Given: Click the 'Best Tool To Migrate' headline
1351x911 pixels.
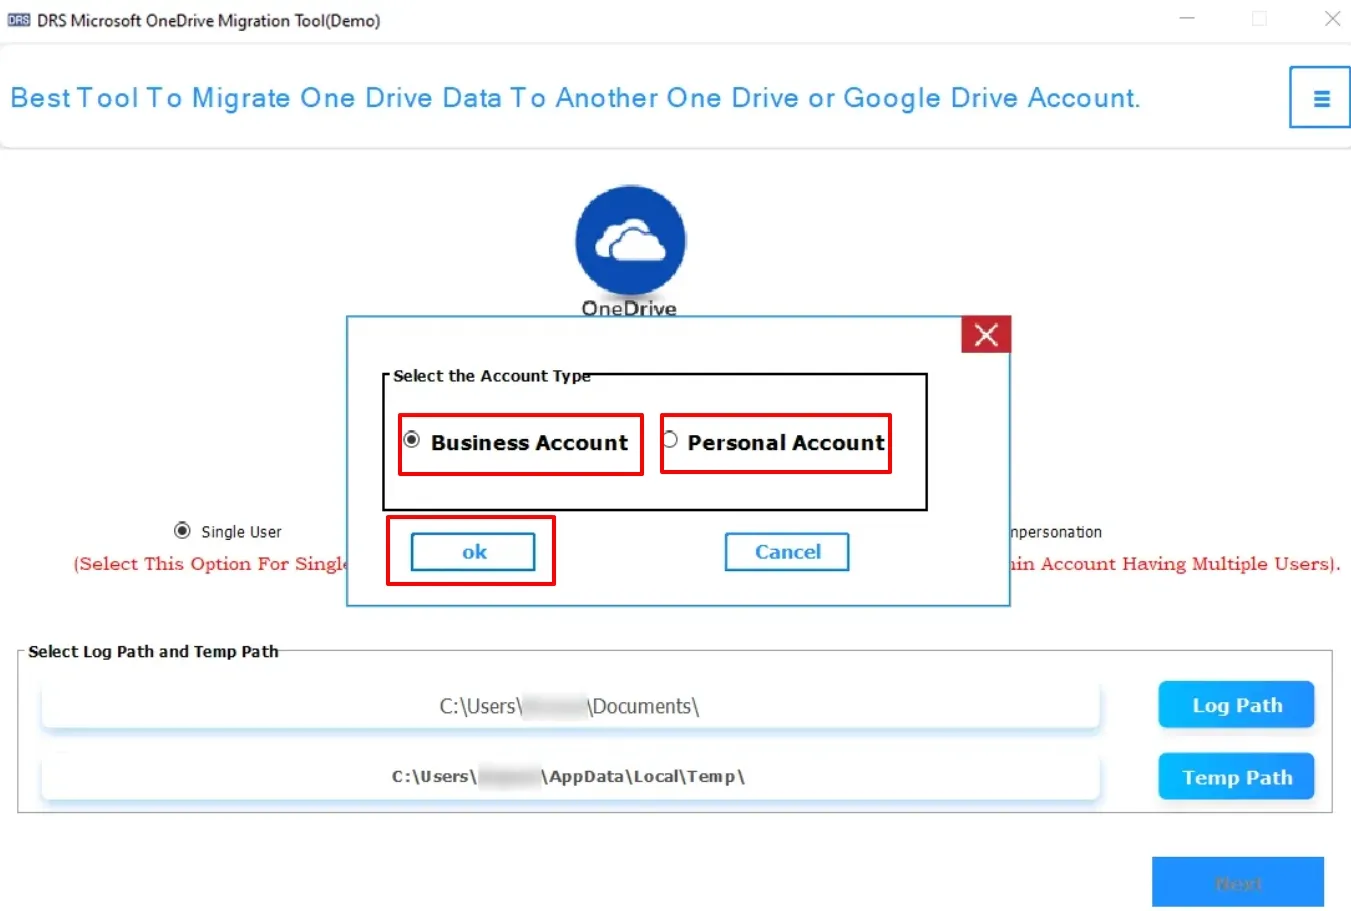Looking at the screenshot, I should click(x=575, y=98).
